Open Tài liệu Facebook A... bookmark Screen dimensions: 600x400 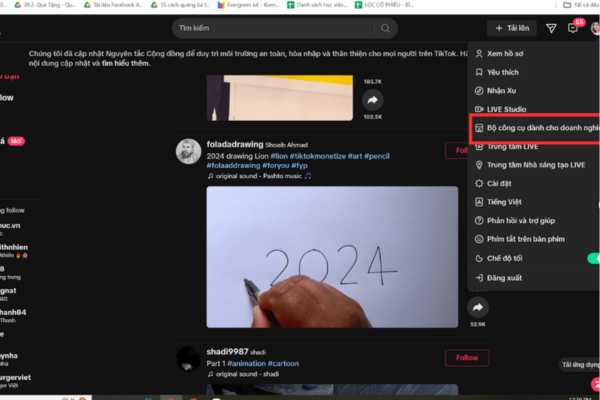tap(114, 5)
